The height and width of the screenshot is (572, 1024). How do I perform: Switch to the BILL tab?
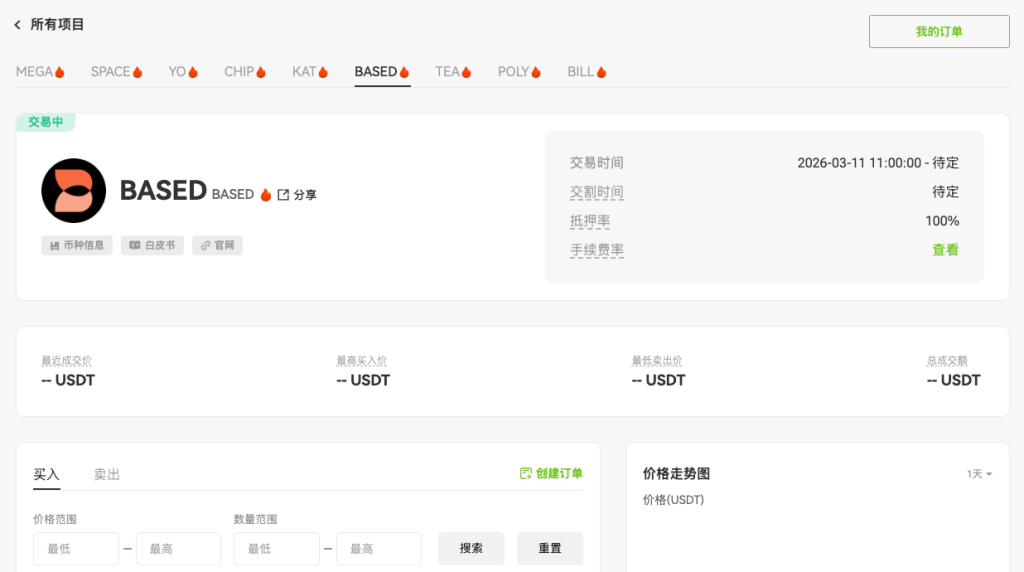tap(586, 72)
